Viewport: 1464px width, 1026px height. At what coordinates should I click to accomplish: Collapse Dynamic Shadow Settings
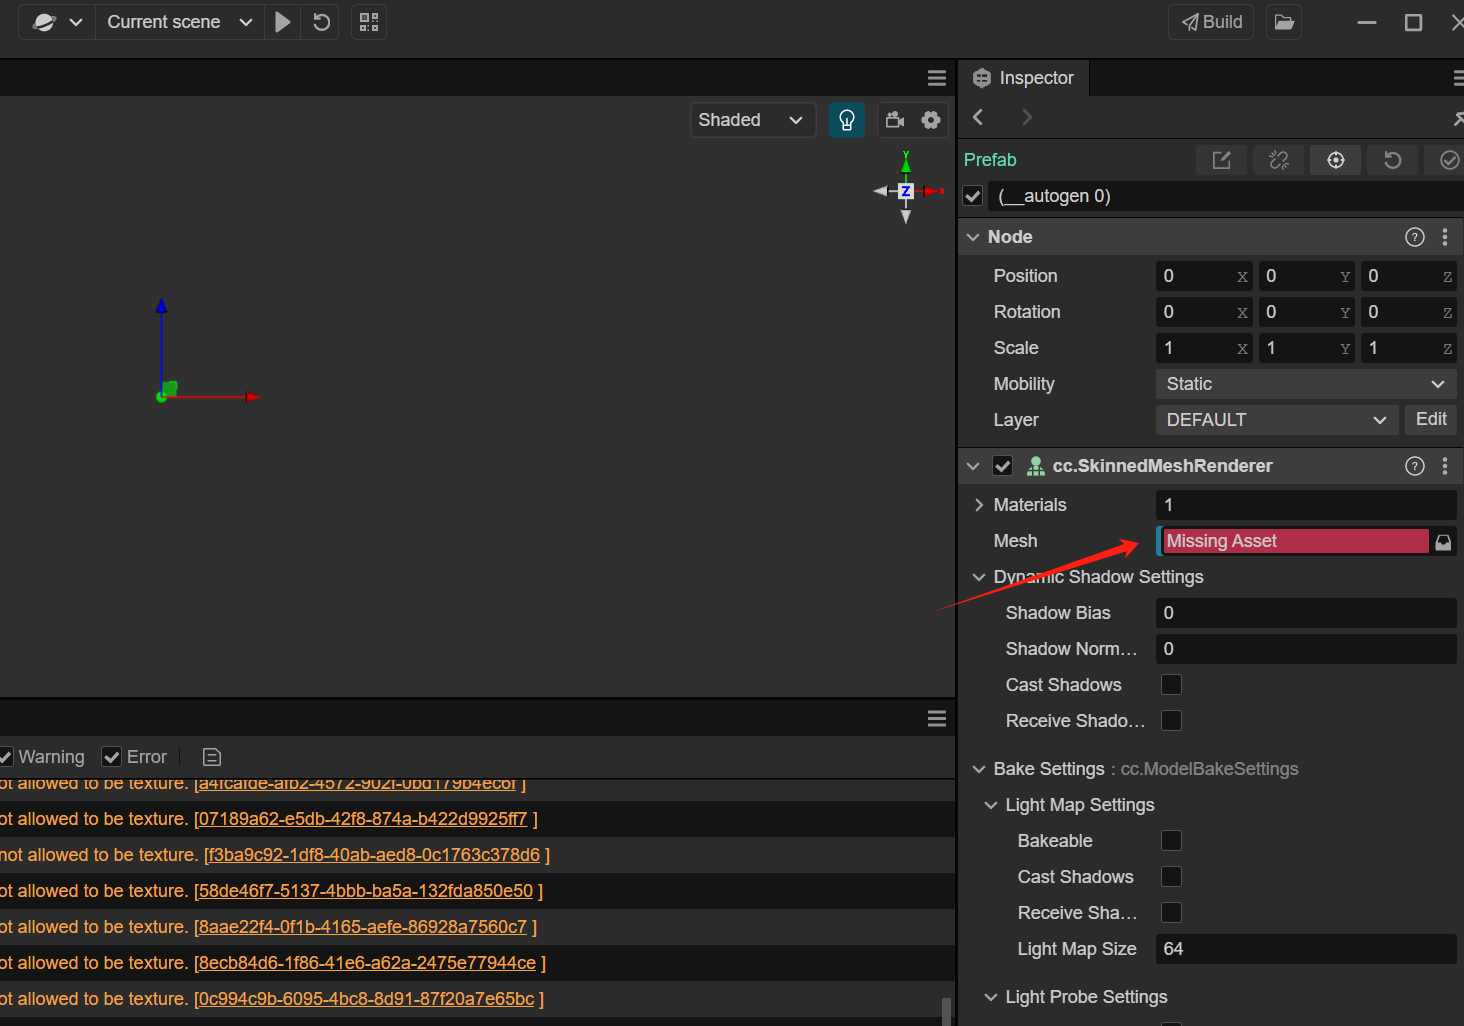[x=979, y=577]
